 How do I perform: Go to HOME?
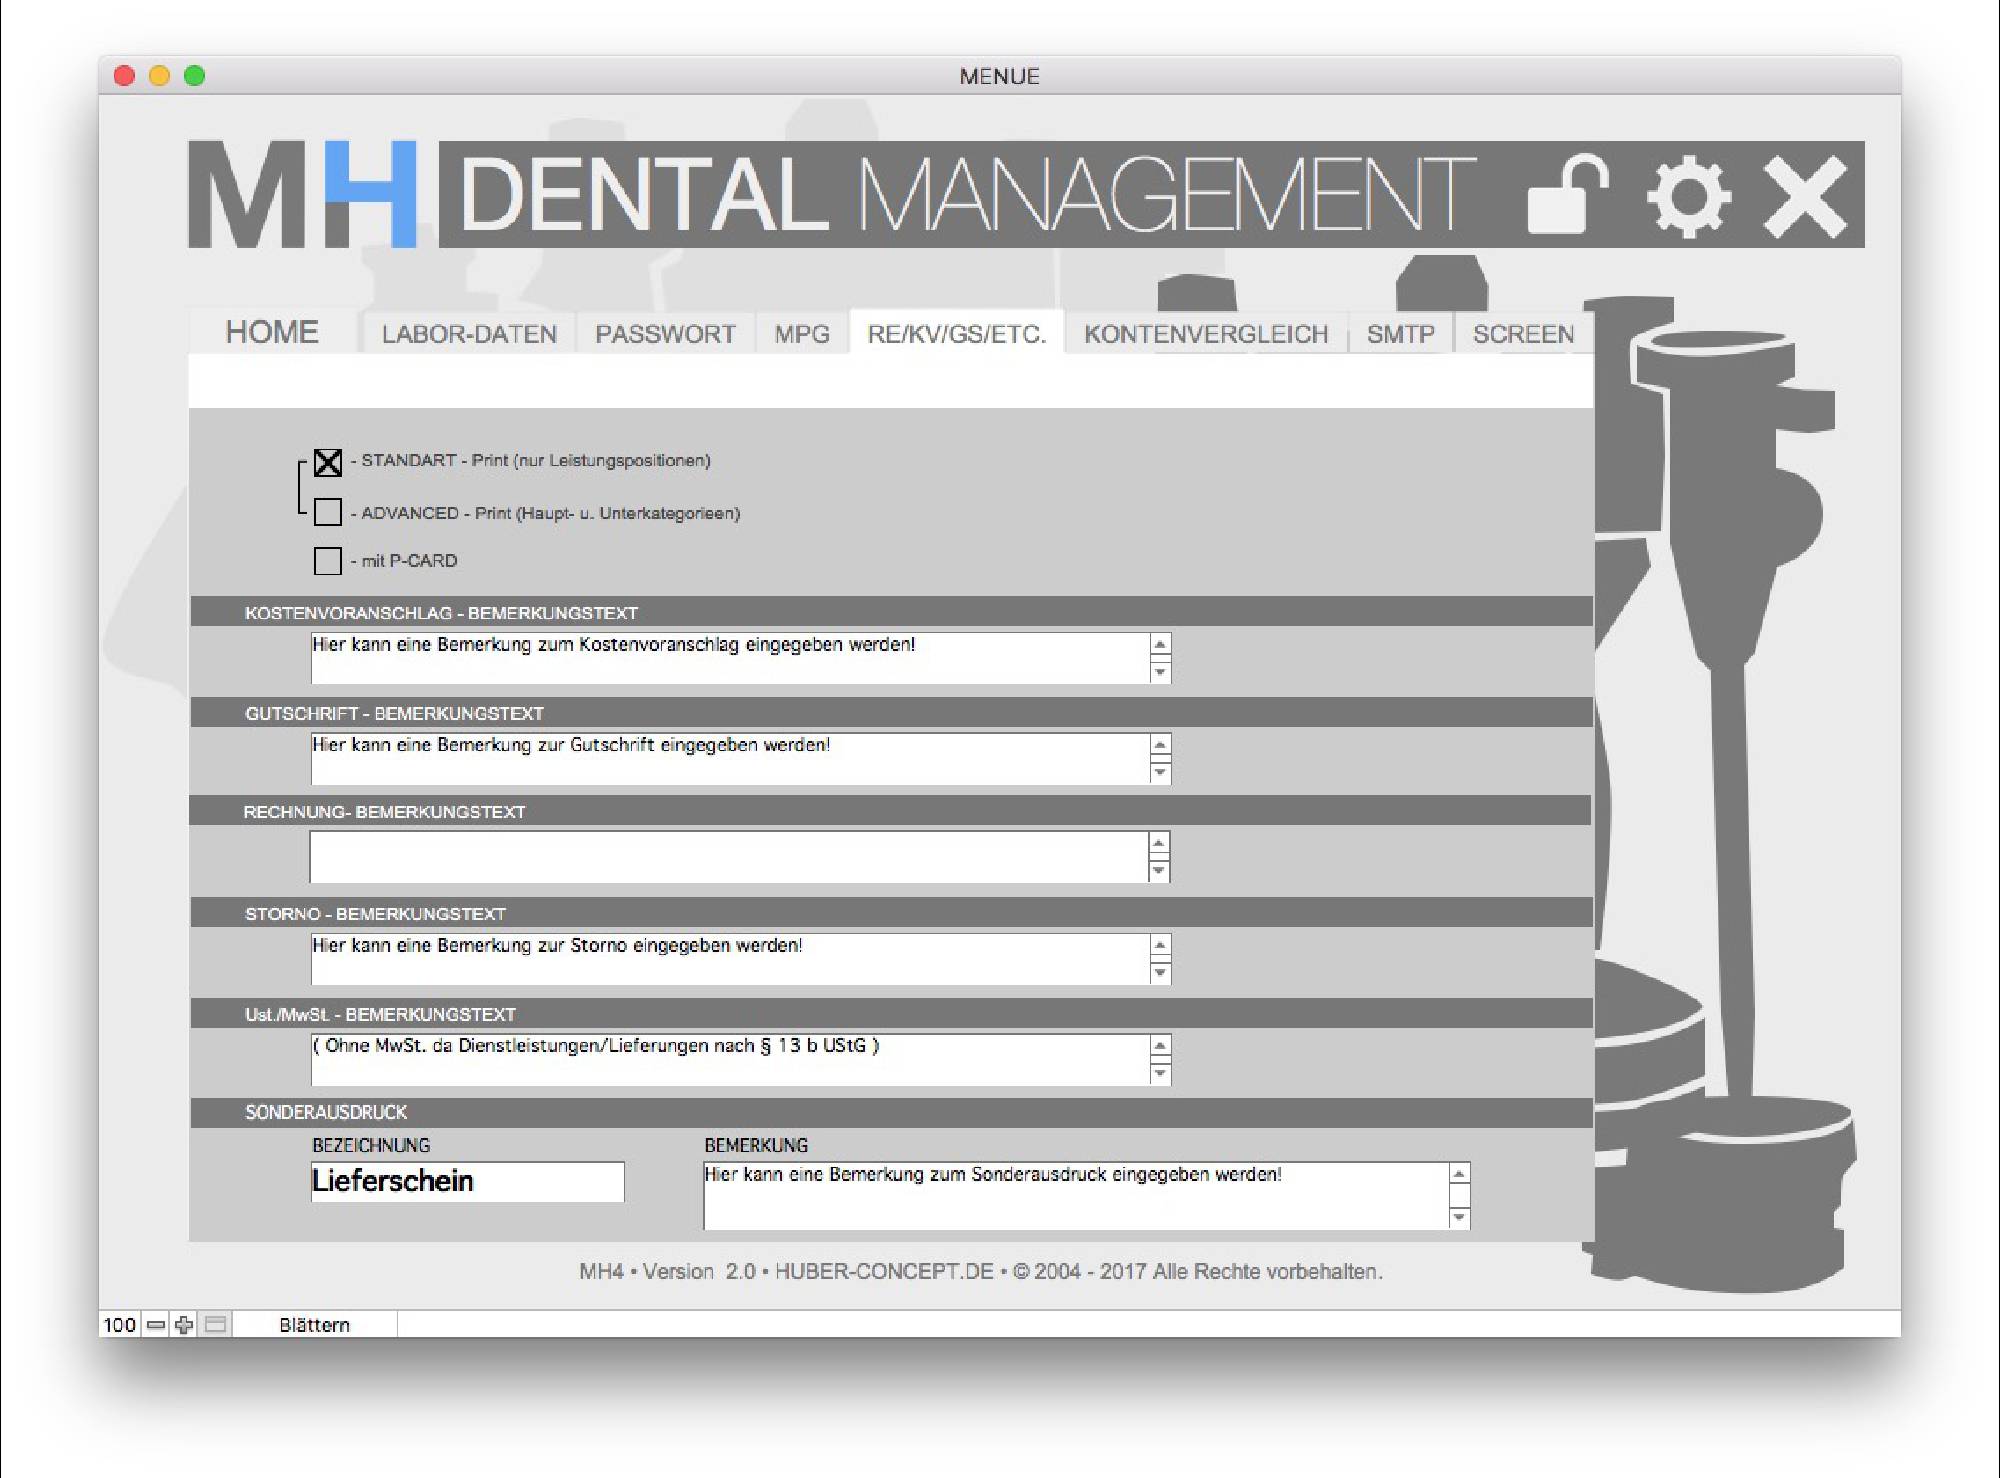272,332
